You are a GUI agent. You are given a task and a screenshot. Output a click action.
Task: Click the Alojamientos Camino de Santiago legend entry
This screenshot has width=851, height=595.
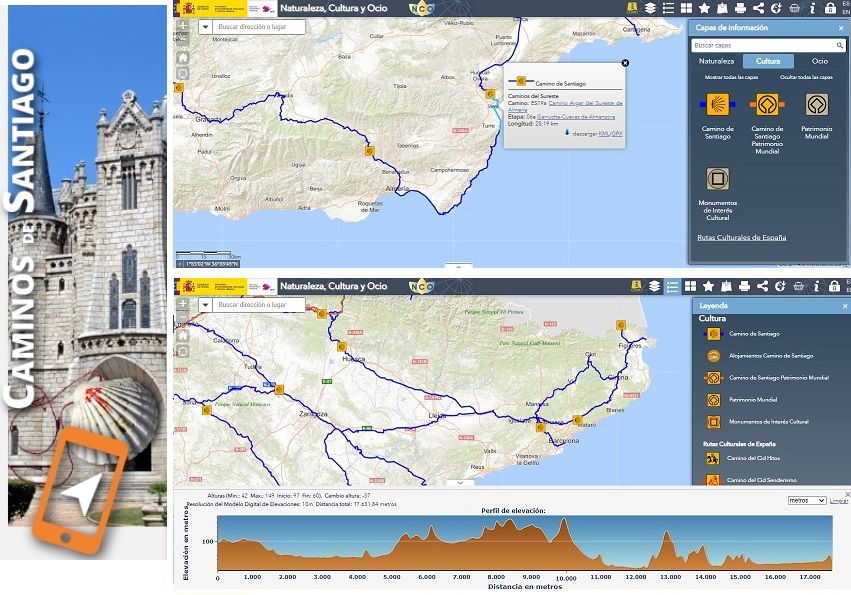(x=760, y=356)
